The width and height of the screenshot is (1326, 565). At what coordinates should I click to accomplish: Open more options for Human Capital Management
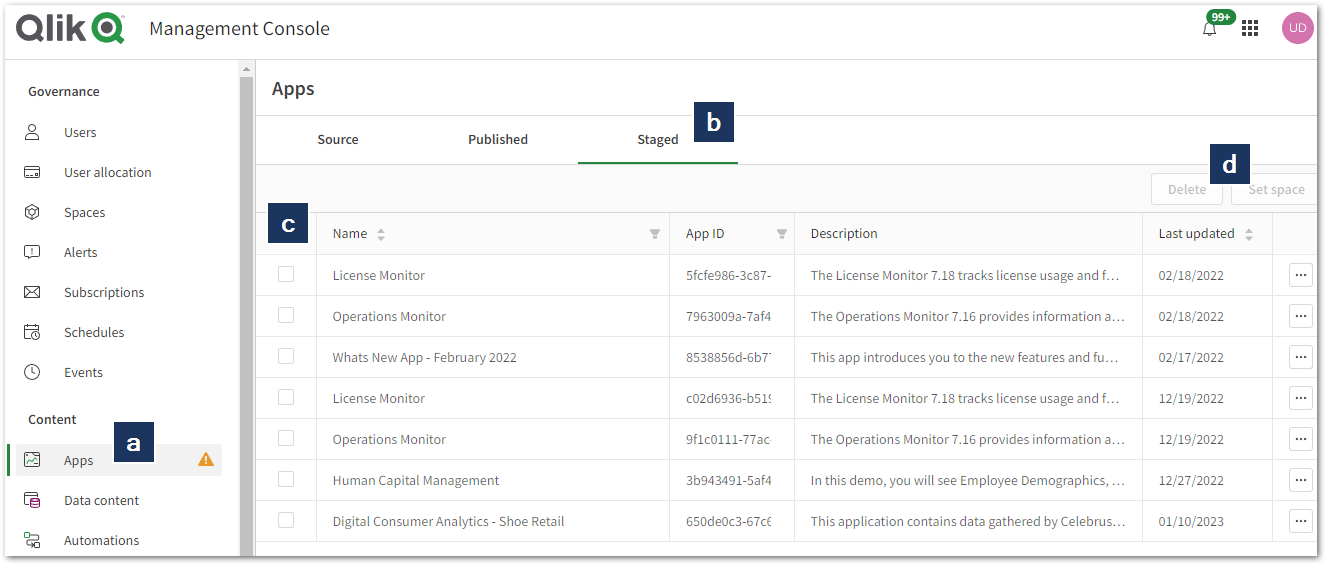(1300, 480)
